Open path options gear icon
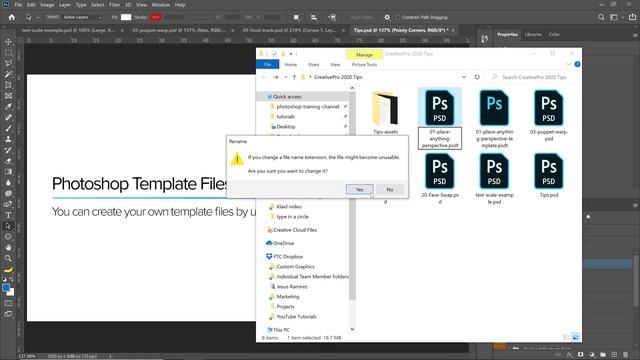 (387, 18)
